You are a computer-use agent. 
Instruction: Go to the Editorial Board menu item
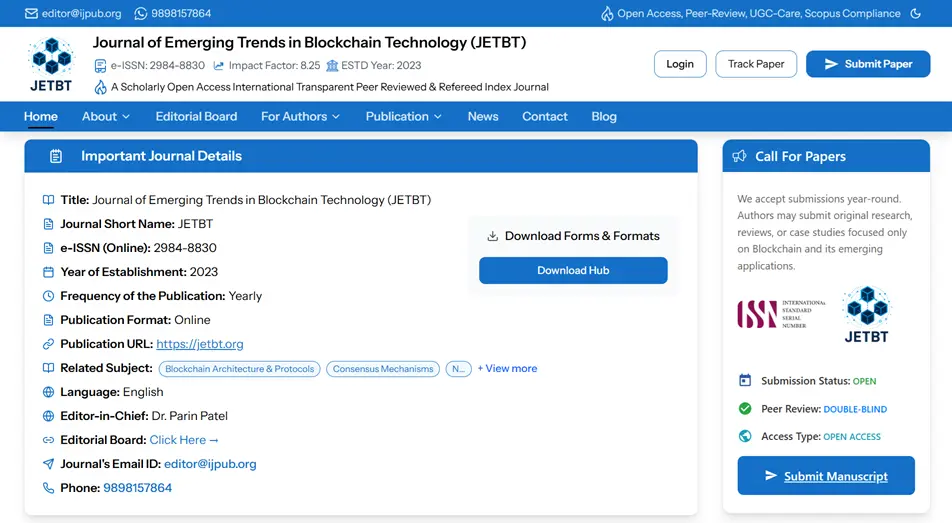(x=196, y=116)
